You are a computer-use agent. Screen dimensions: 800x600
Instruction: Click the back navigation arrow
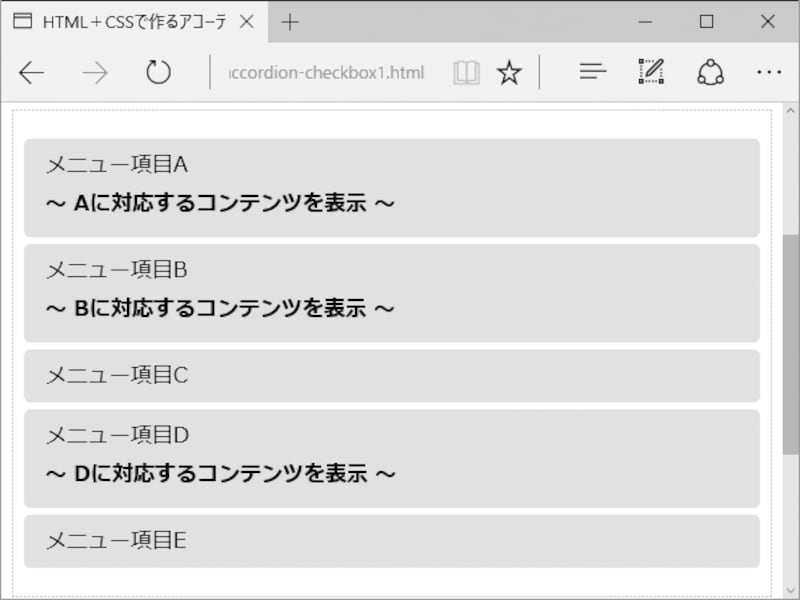click(x=31, y=72)
